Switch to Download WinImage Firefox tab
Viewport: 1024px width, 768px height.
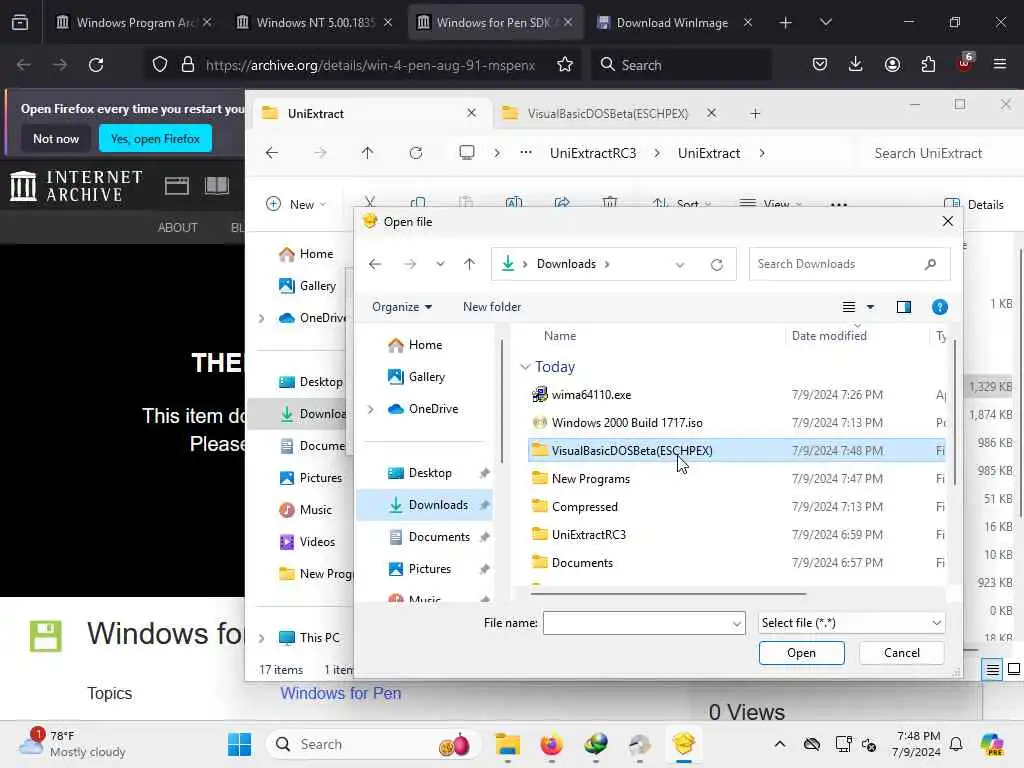click(672, 23)
